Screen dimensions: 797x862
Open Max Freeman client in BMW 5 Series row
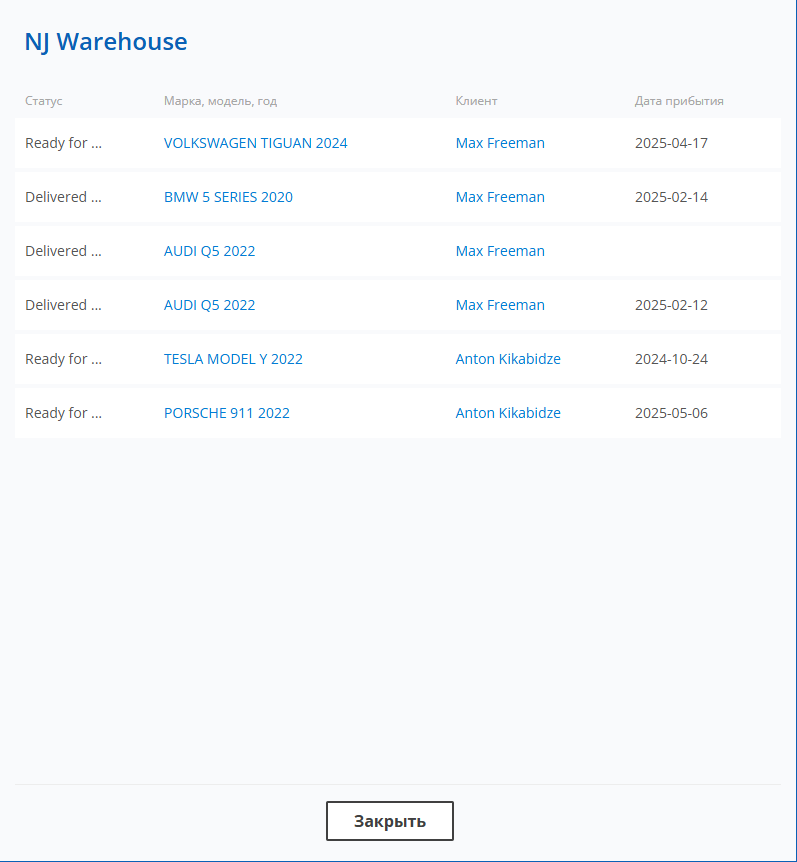tap(500, 197)
